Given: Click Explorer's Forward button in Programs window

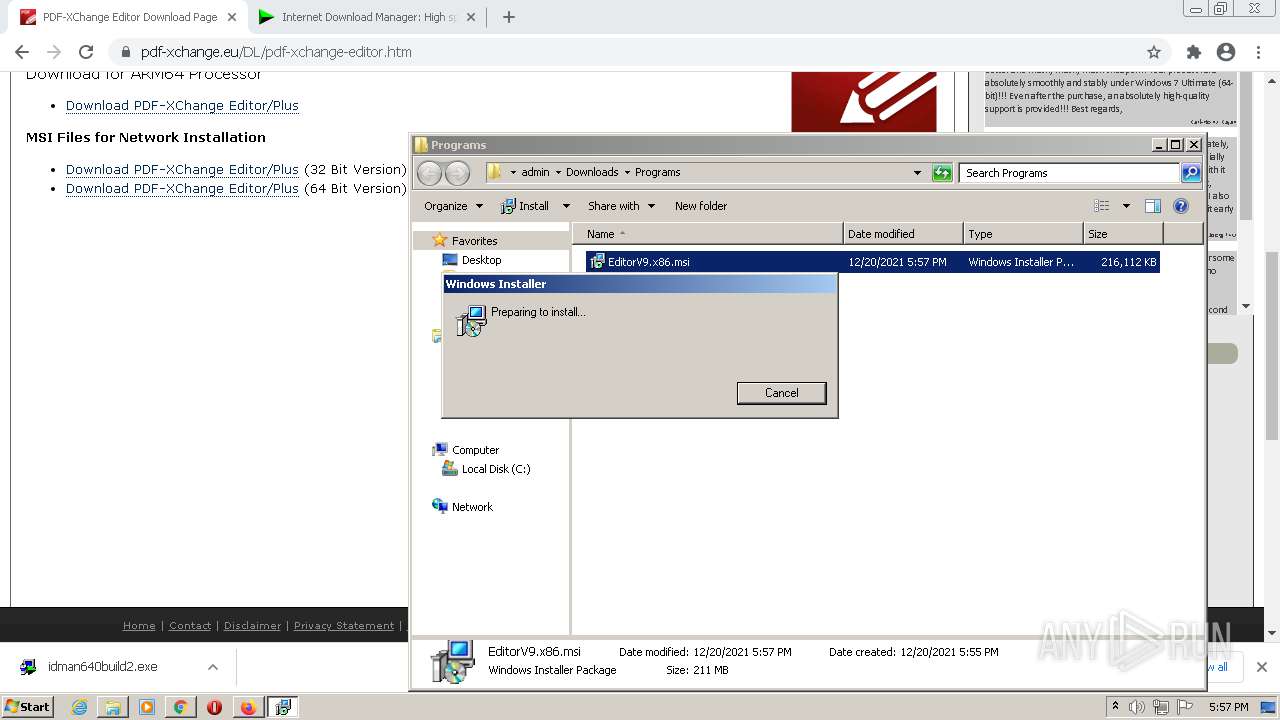Looking at the screenshot, I should 457,173.
